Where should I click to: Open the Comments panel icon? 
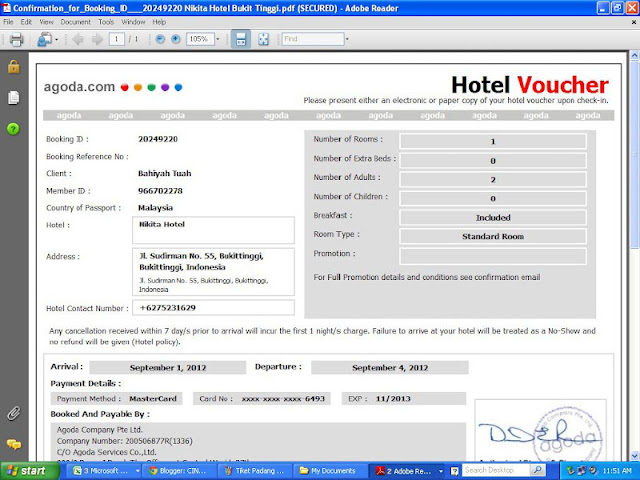tap(13, 444)
